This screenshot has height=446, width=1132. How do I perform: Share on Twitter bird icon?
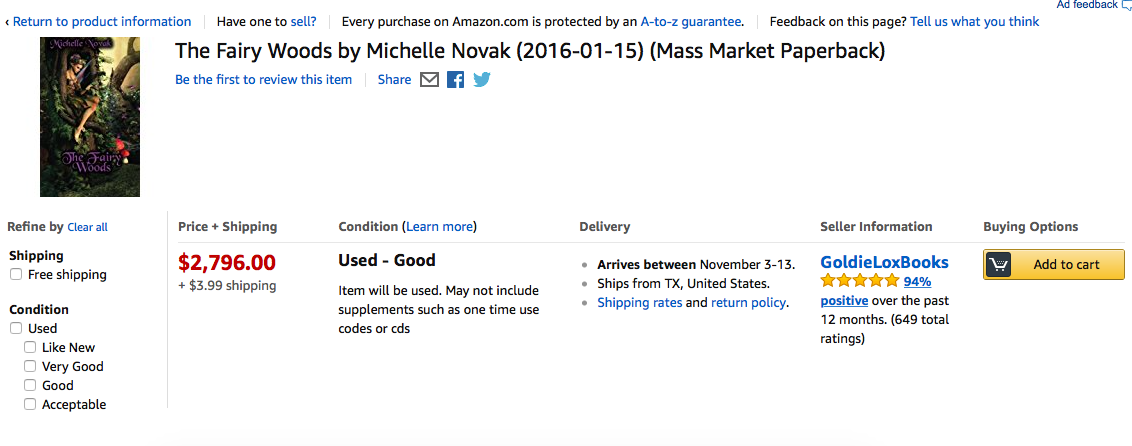click(482, 80)
